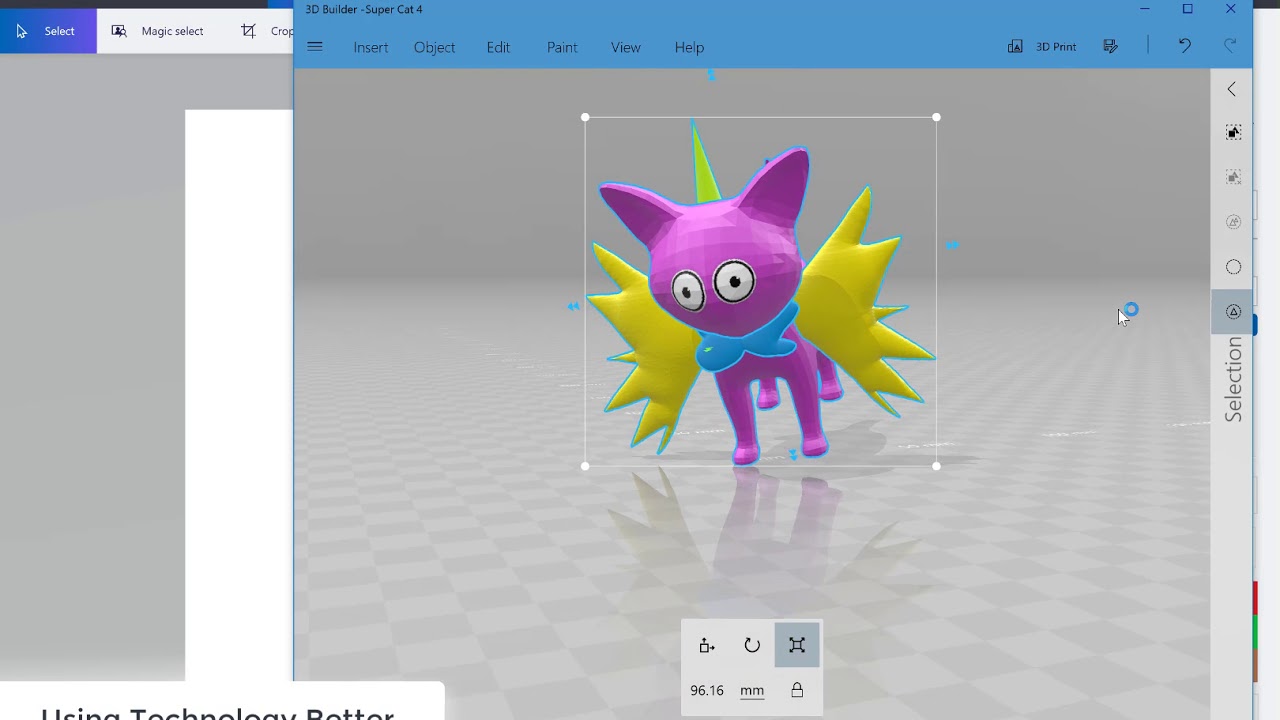Click the blue arrow handle left of the cat
This screenshot has height=720, width=1280.
tap(573, 306)
